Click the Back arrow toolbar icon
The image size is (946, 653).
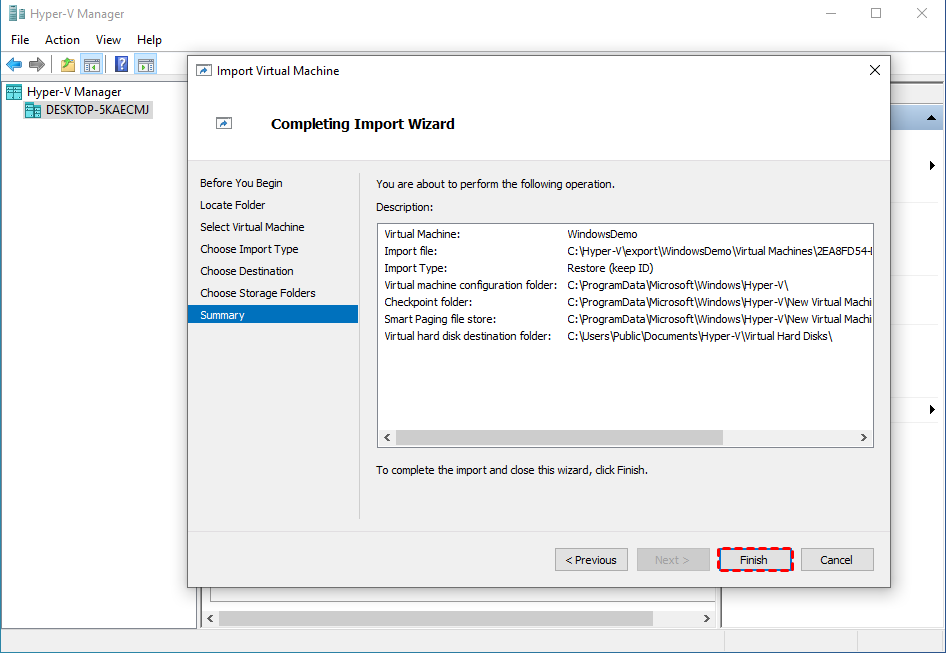[x=14, y=64]
